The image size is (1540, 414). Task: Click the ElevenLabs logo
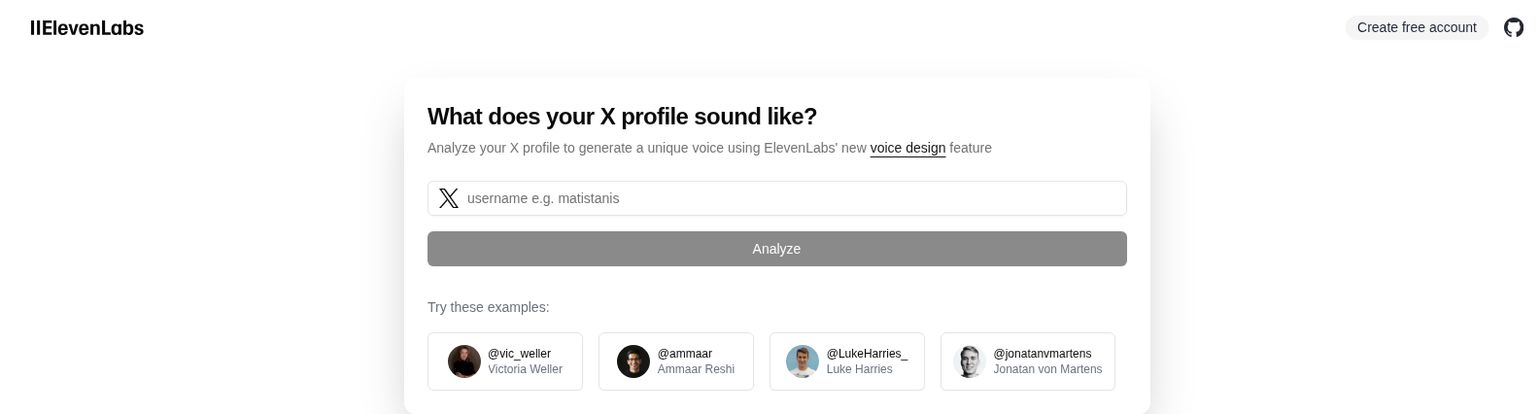pyautogui.click(x=87, y=28)
